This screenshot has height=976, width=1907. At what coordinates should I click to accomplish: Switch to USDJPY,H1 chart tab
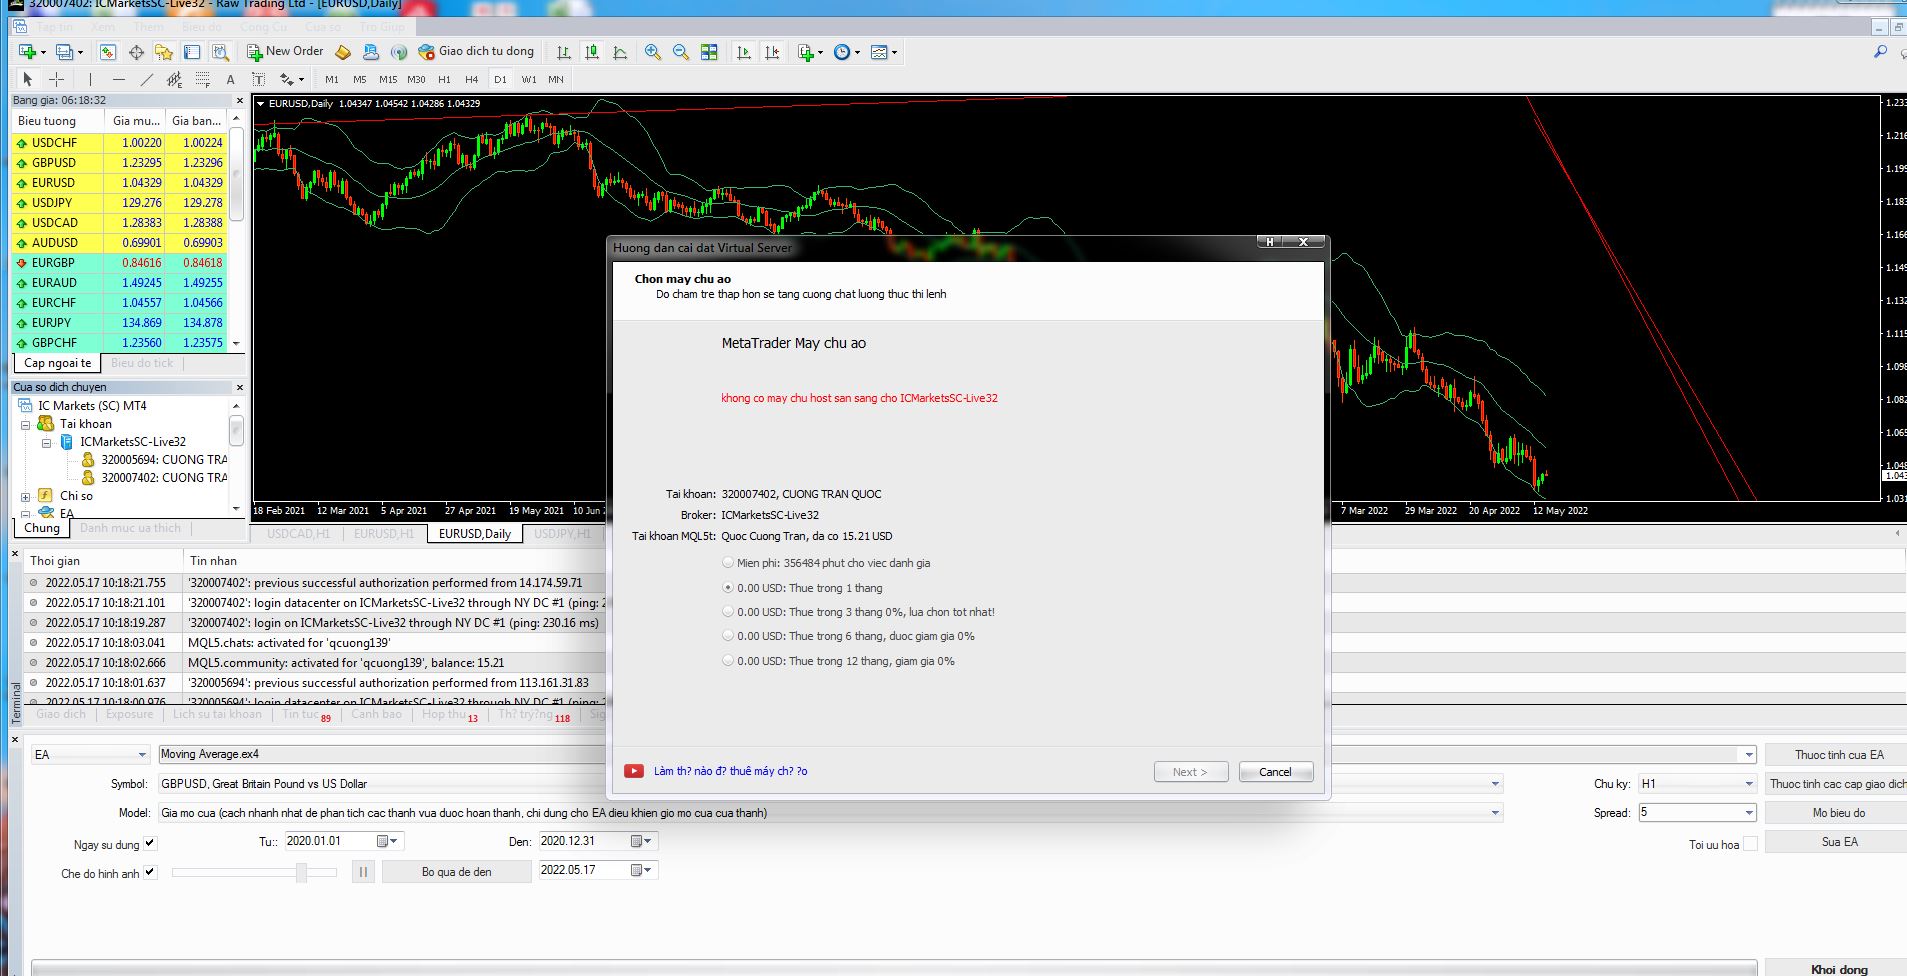(562, 534)
